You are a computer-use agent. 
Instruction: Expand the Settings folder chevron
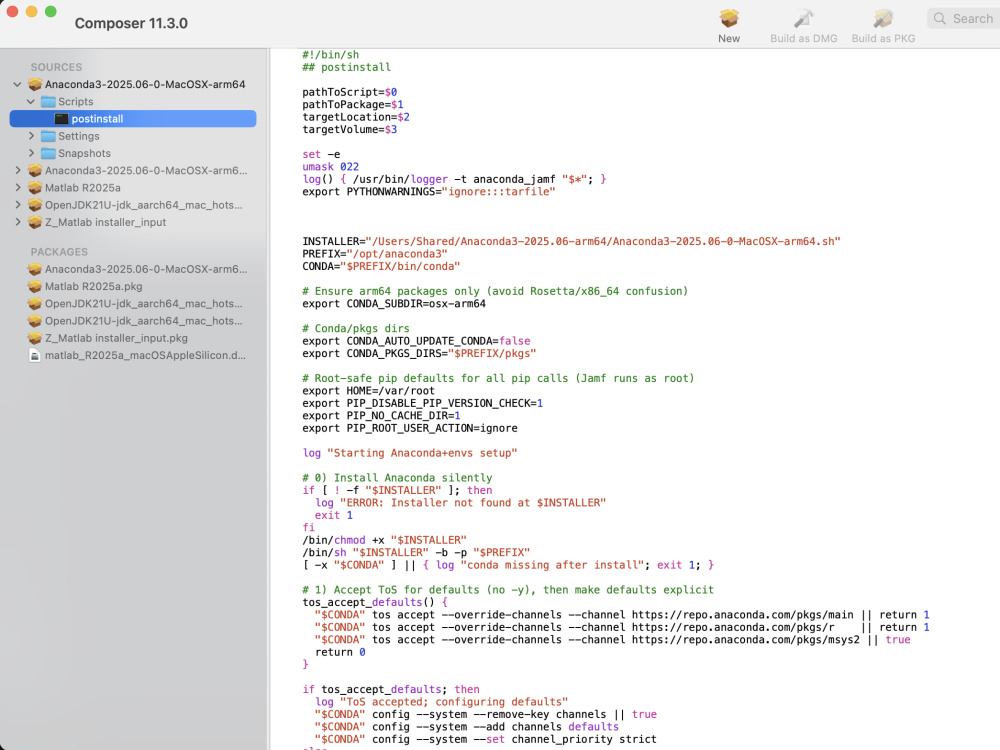[31, 136]
